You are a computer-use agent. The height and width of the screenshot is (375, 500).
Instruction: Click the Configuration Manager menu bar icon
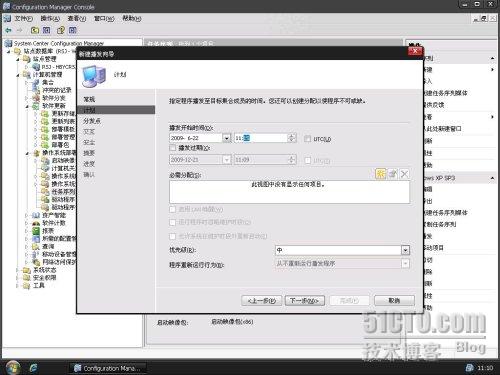click(7, 18)
